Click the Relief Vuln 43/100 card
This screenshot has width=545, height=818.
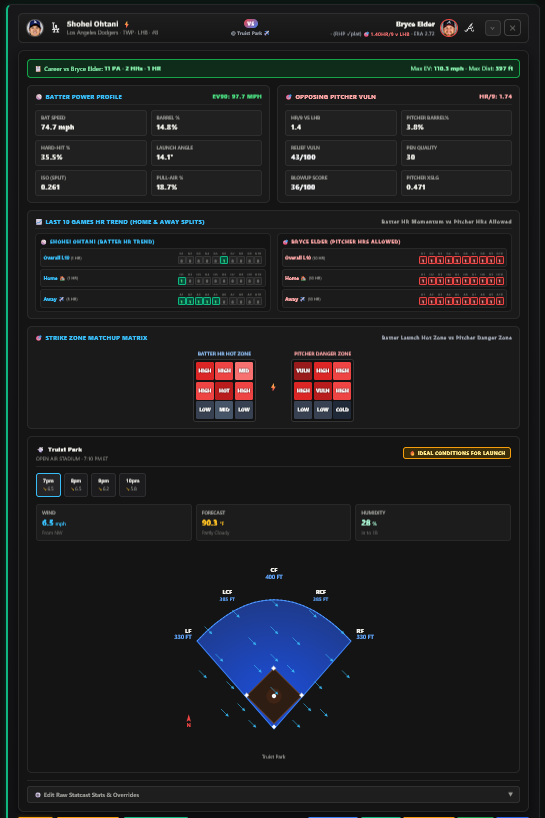(x=341, y=153)
